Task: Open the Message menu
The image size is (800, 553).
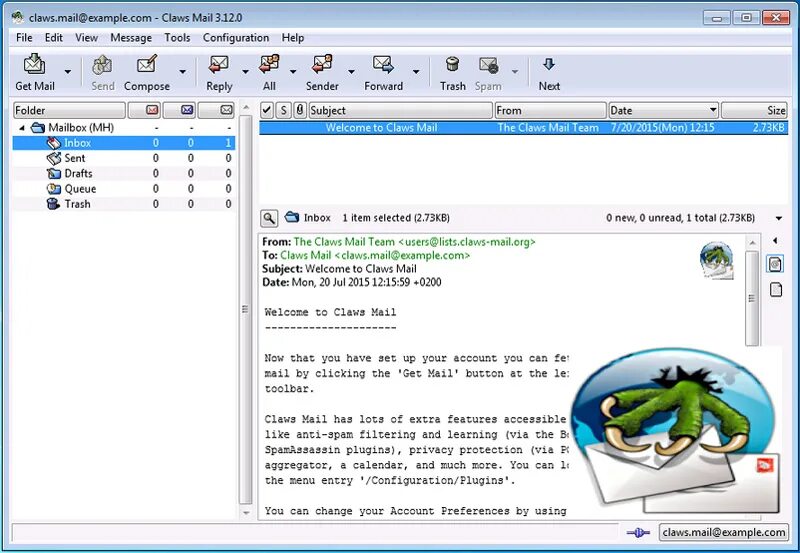Action: (131, 38)
